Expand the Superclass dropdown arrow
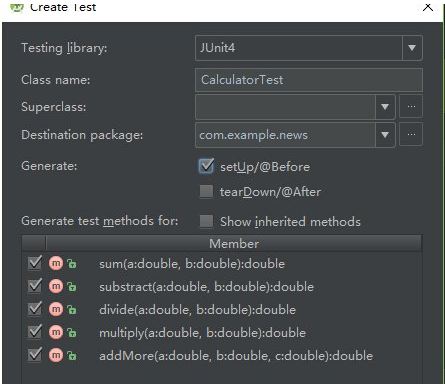This screenshot has height=384, width=445. (385, 107)
